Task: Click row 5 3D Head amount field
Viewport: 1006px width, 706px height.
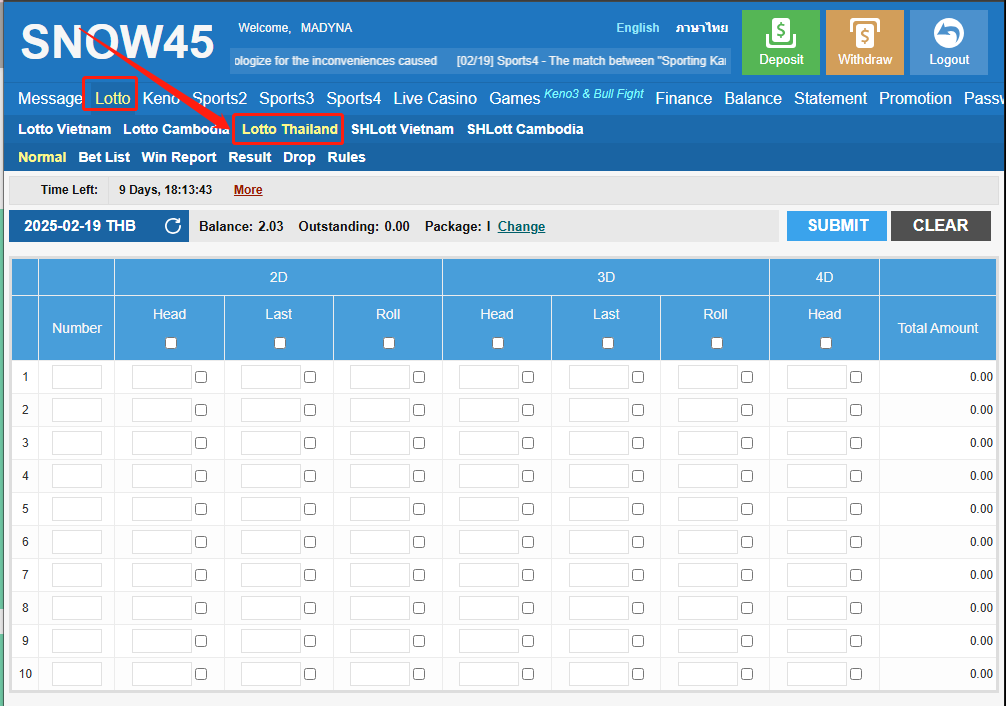Action: [x=488, y=509]
